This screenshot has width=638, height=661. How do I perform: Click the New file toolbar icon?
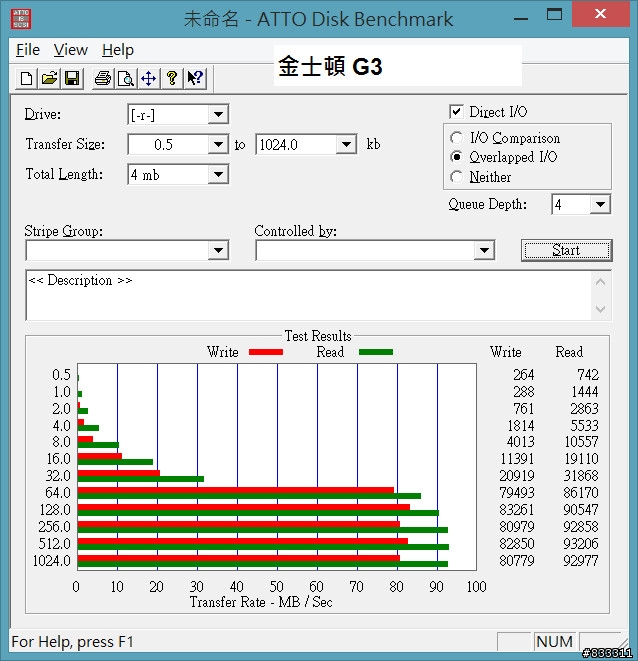(x=27, y=78)
